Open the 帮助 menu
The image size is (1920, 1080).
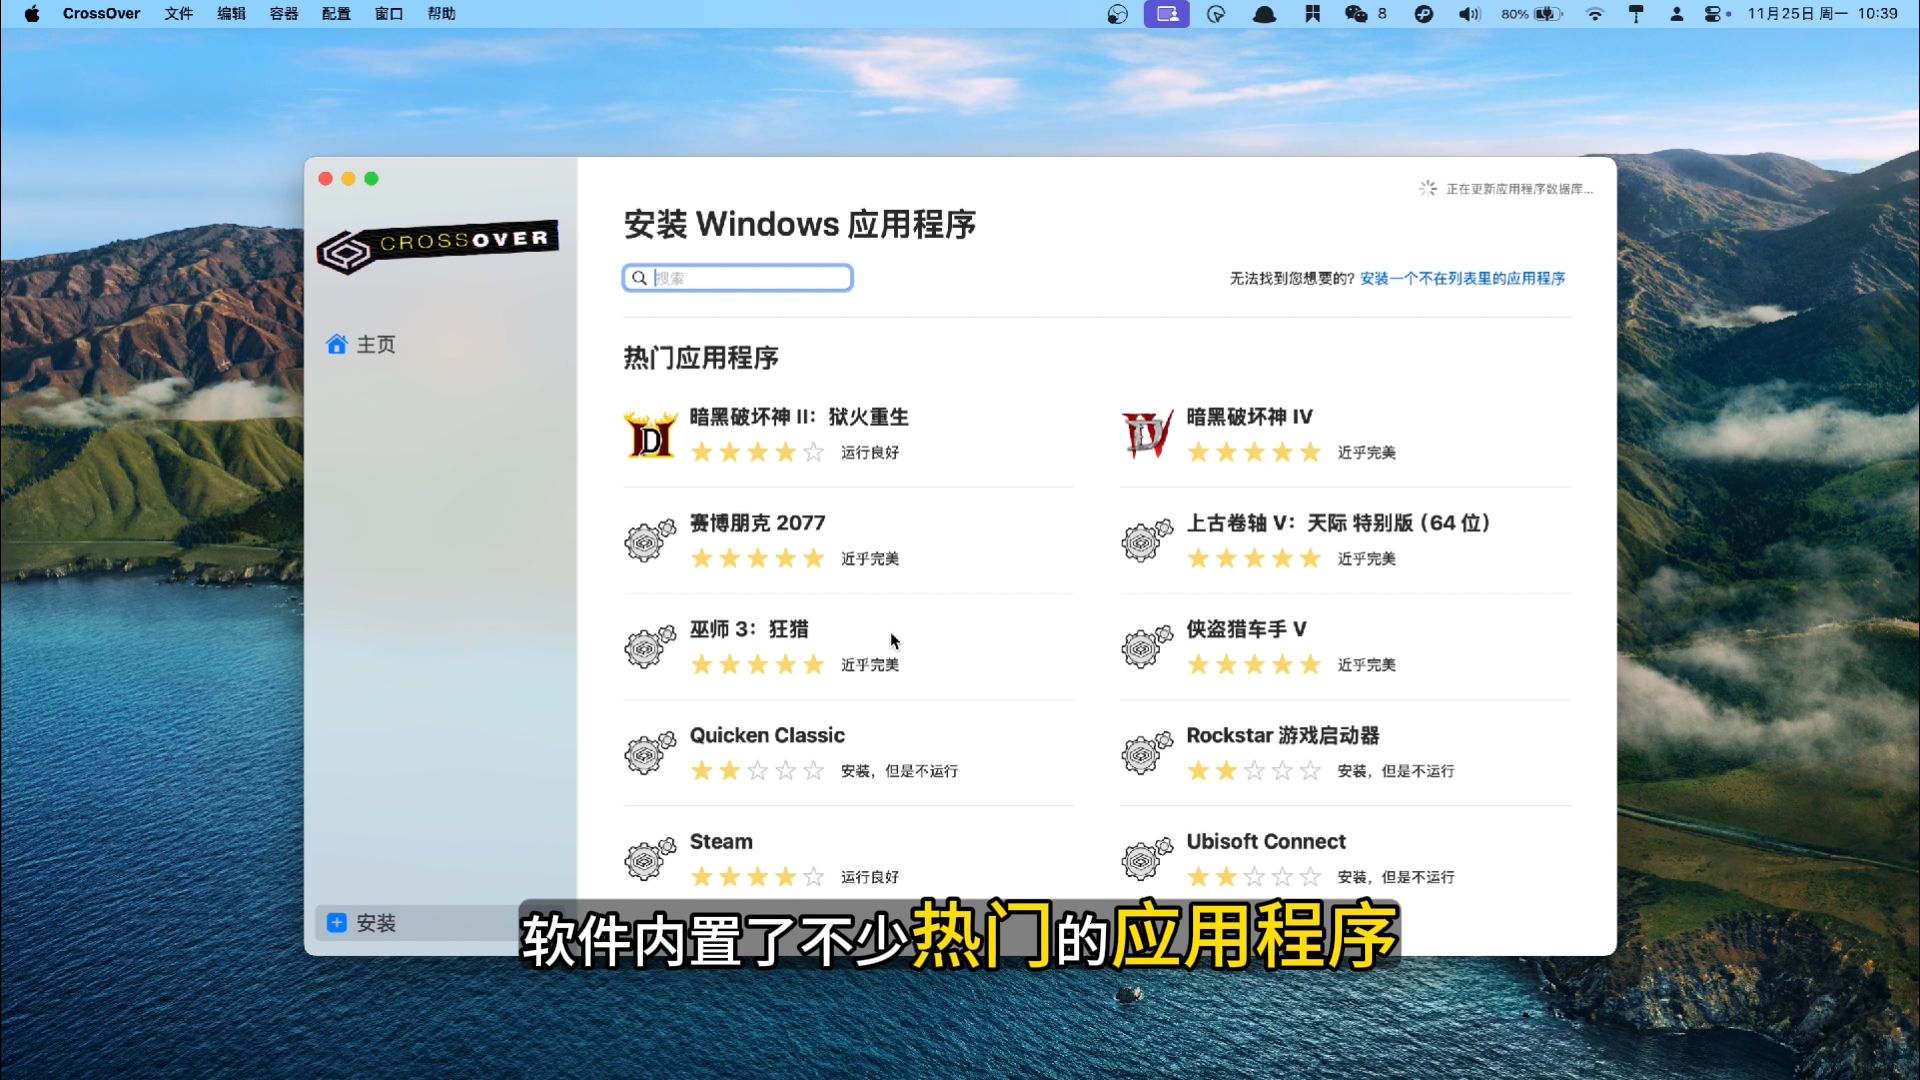441,14
